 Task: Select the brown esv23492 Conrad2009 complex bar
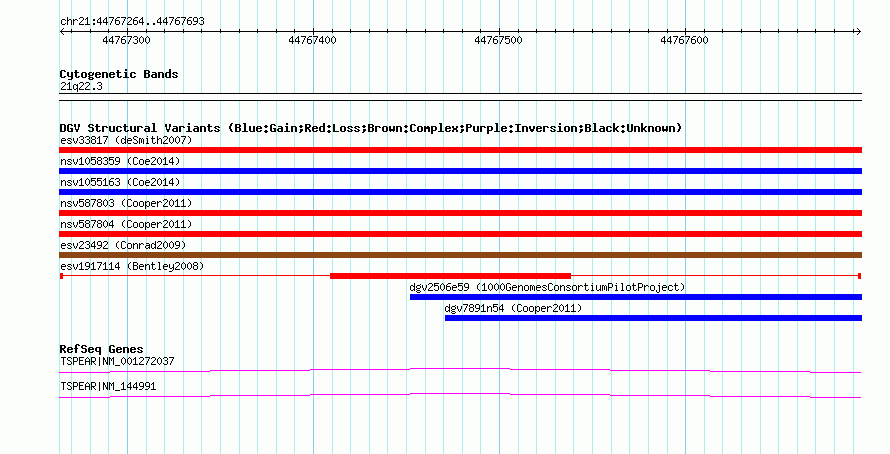[x=460, y=255]
